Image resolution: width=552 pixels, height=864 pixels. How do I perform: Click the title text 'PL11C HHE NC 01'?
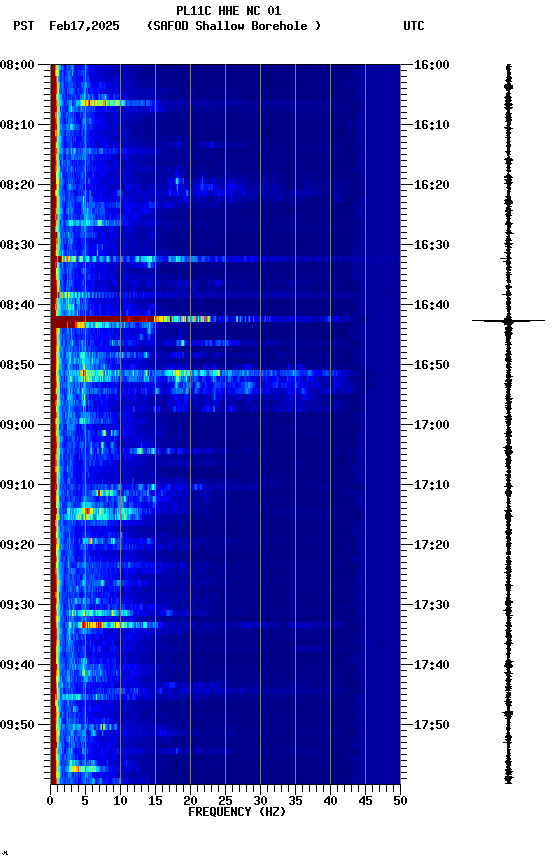tap(229, 11)
